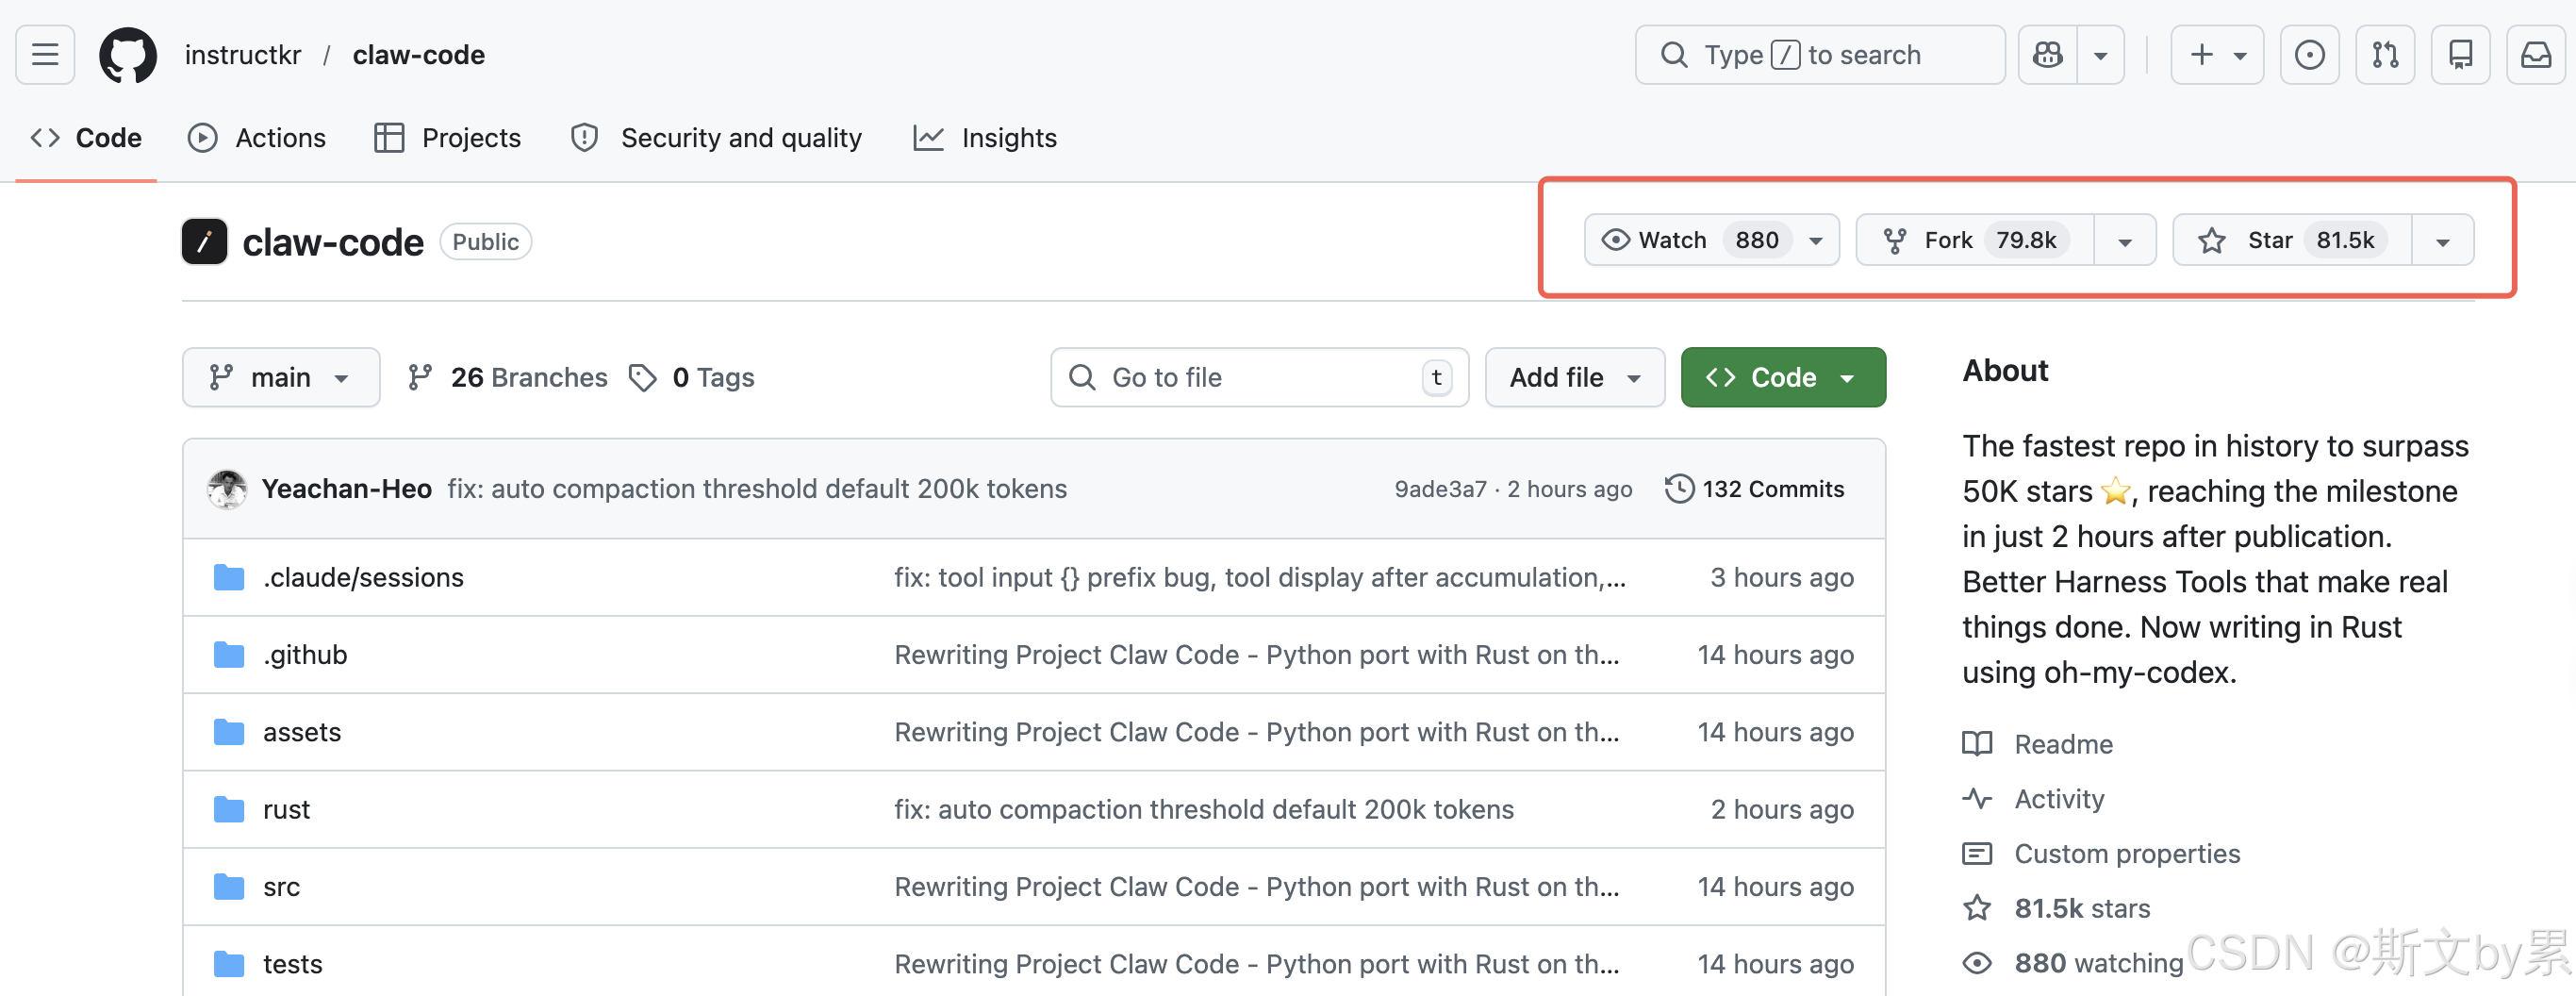Open the instructkr owner link

[x=243, y=55]
